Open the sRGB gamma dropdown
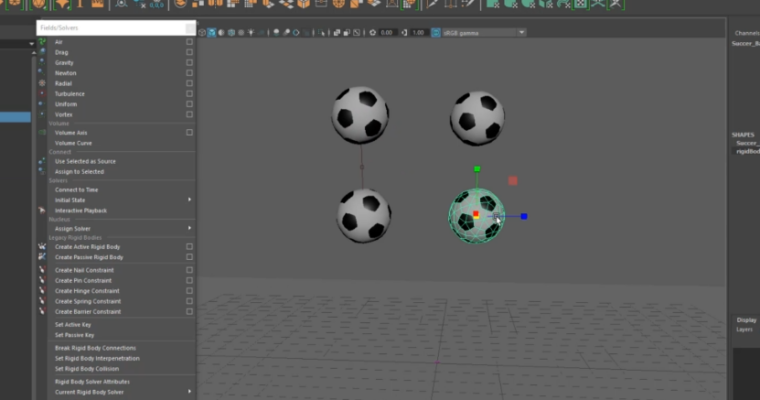Screen dimensions: 760x400 point(522,32)
